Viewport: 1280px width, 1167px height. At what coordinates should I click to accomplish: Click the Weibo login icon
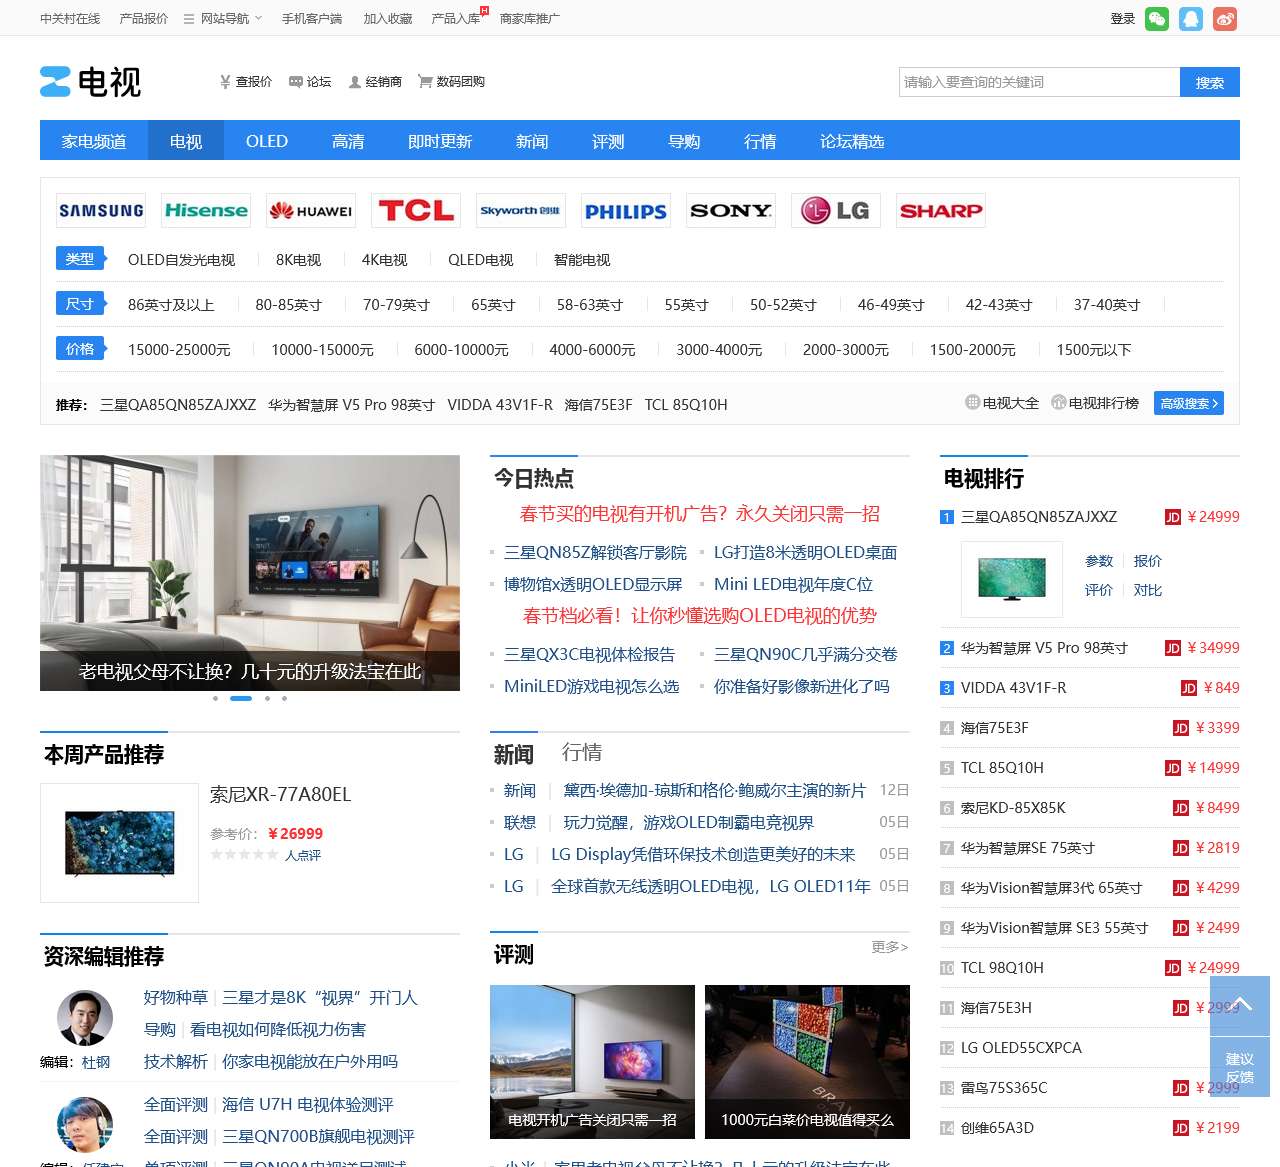point(1225,19)
